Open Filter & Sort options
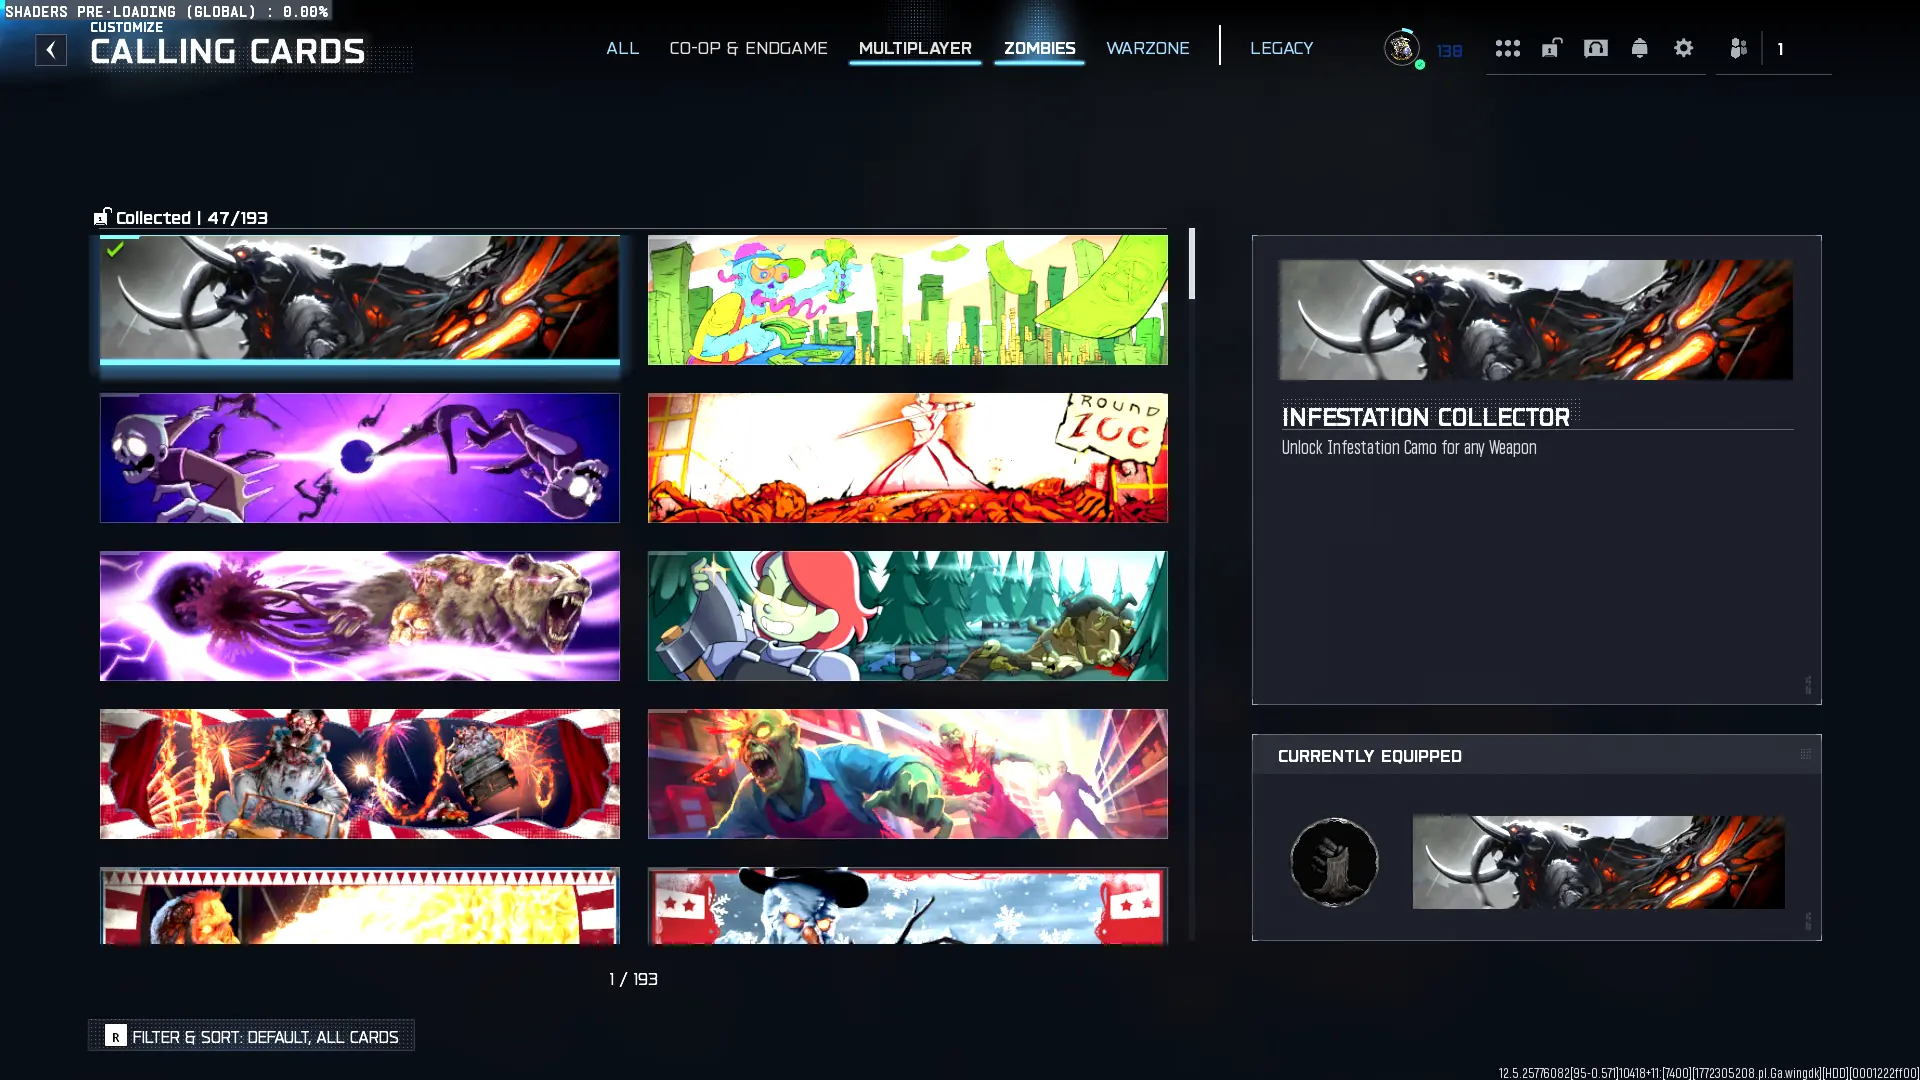Image resolution: width=1920 pixels, height=1080 pixels. [252, 1036]
